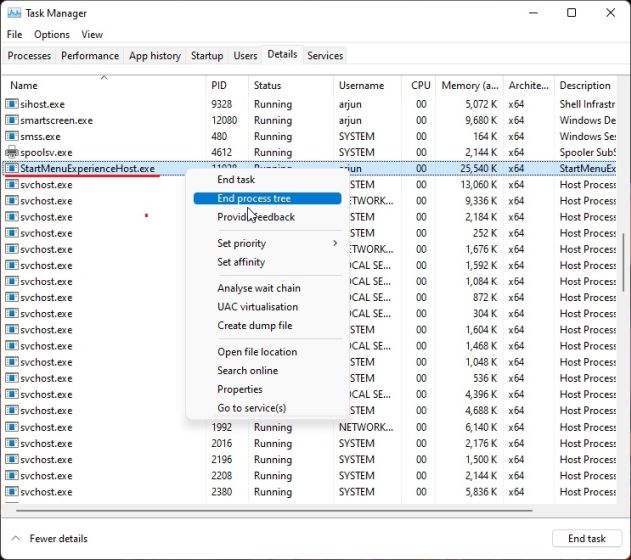Sort processes by the PID column header
Image resolution: width=631 pixels, height=560 pixels.
pyautogui.click(x=220, y=86)
